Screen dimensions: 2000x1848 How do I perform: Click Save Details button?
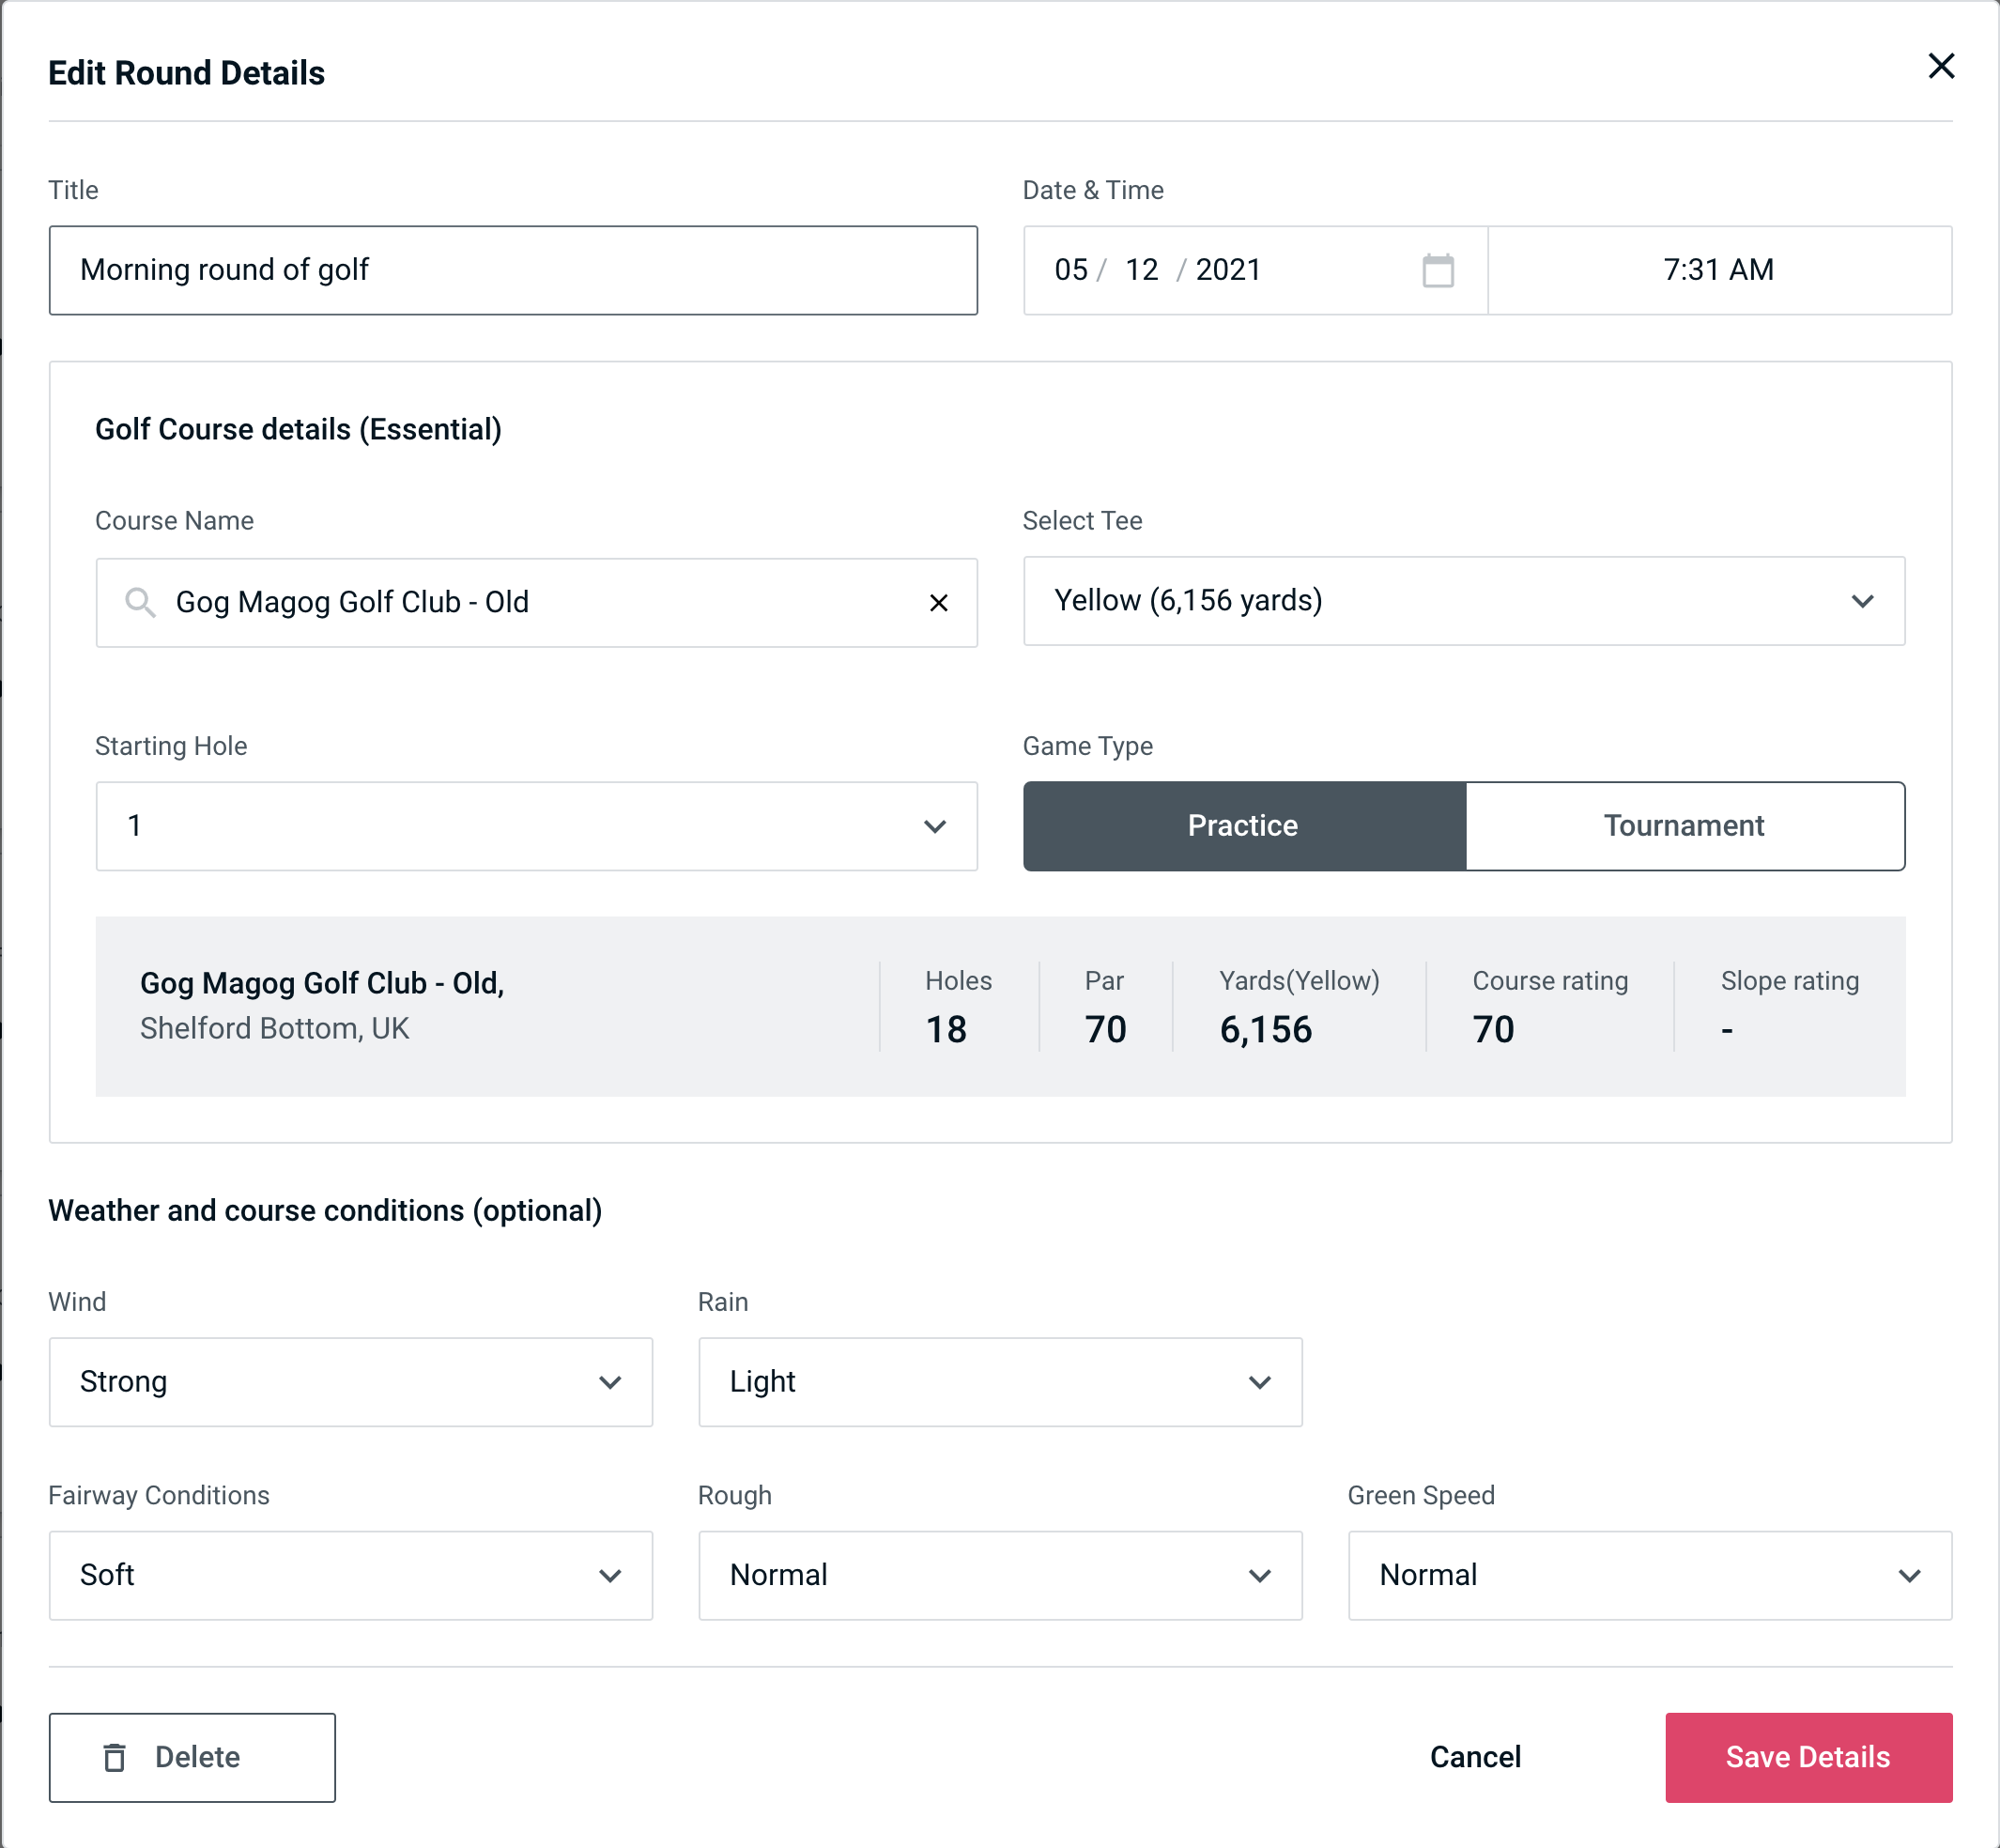pyautogui.click(x=1807, y=1758)
